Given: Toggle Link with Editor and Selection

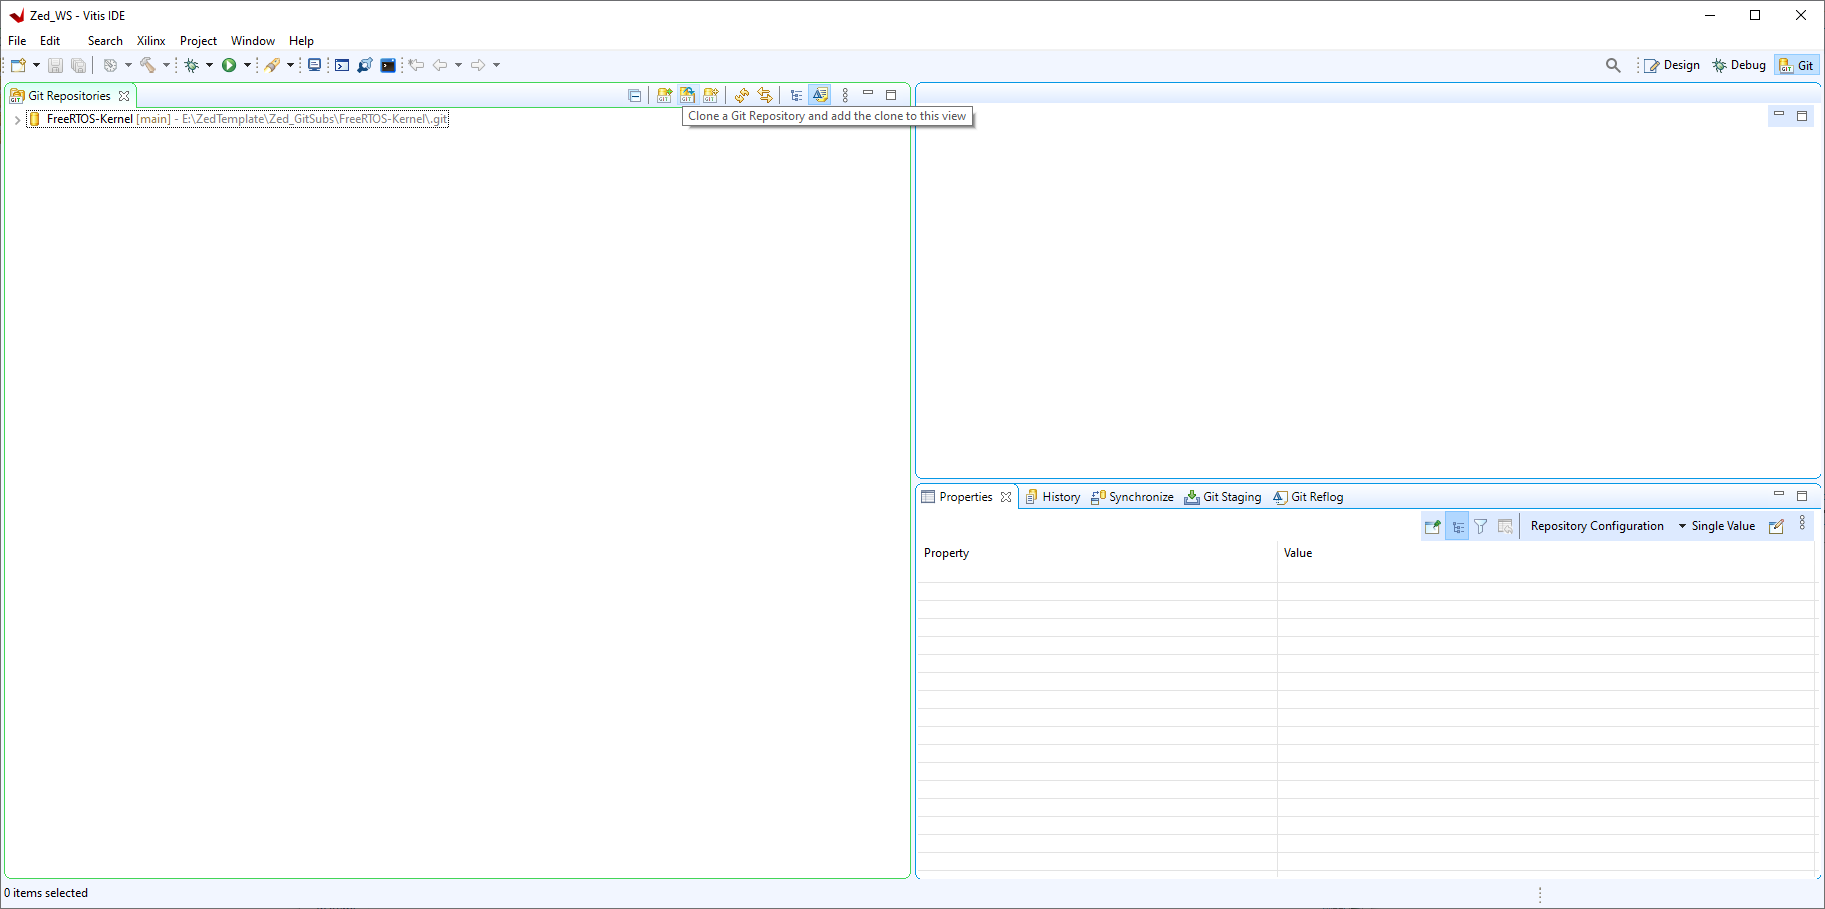Looking at the screenshot, I should coord(765,95).
